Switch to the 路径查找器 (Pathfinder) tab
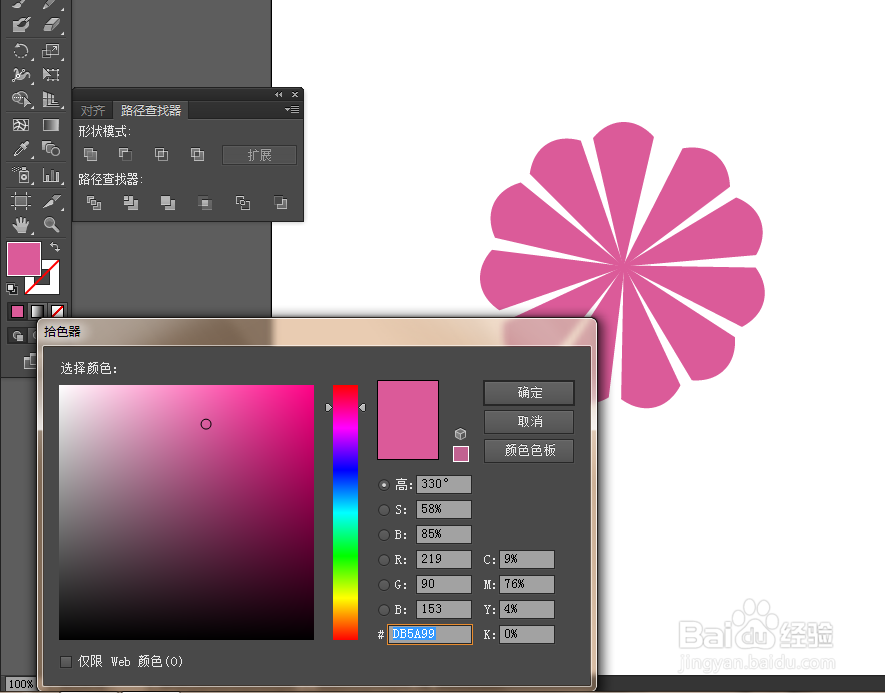 click(x=151, y=111)
